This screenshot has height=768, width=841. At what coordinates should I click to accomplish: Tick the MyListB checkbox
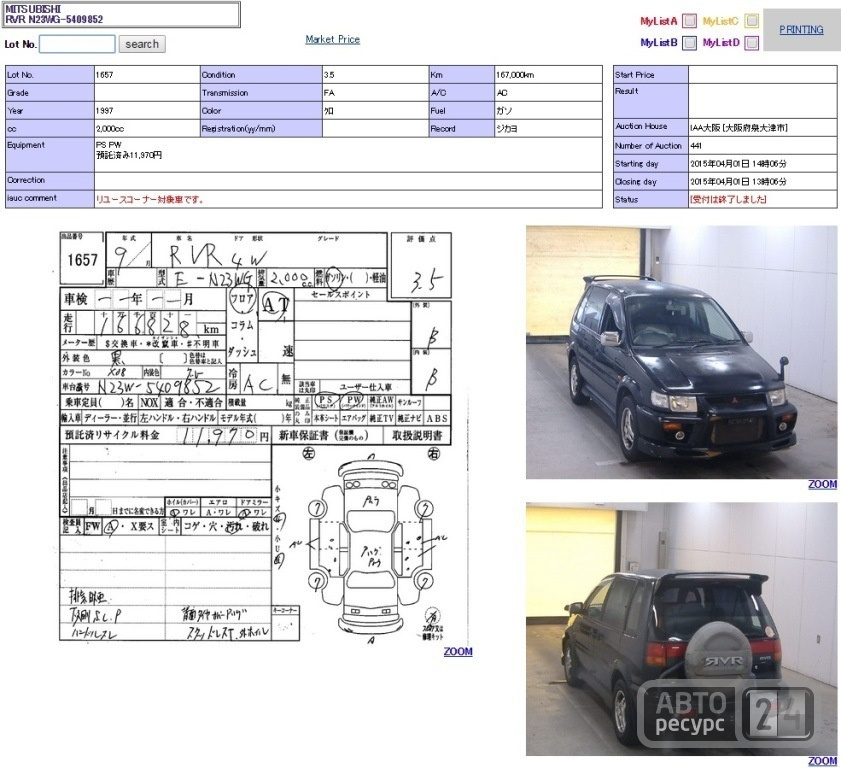coord(689,42)
